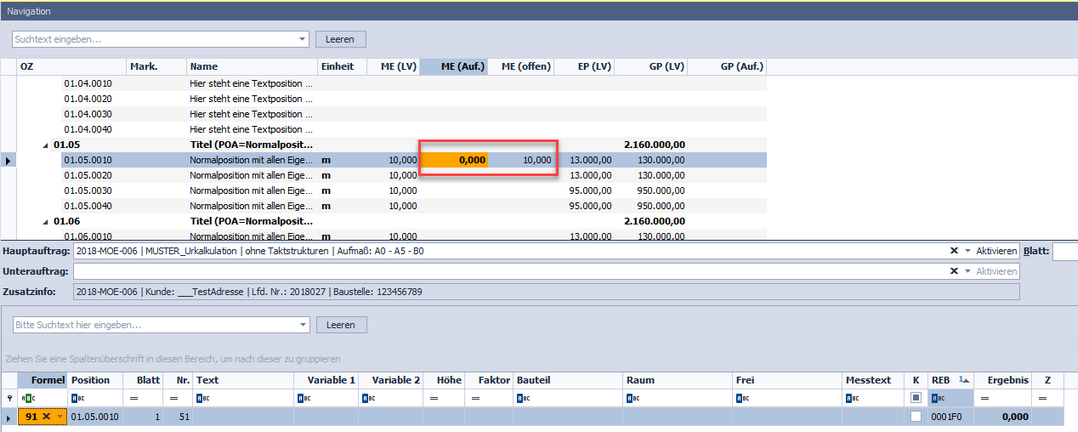Open the Hauptauftrag dropdown arrow
The height and width of the screenshot is (432, 1078).
tap(967, 251)
